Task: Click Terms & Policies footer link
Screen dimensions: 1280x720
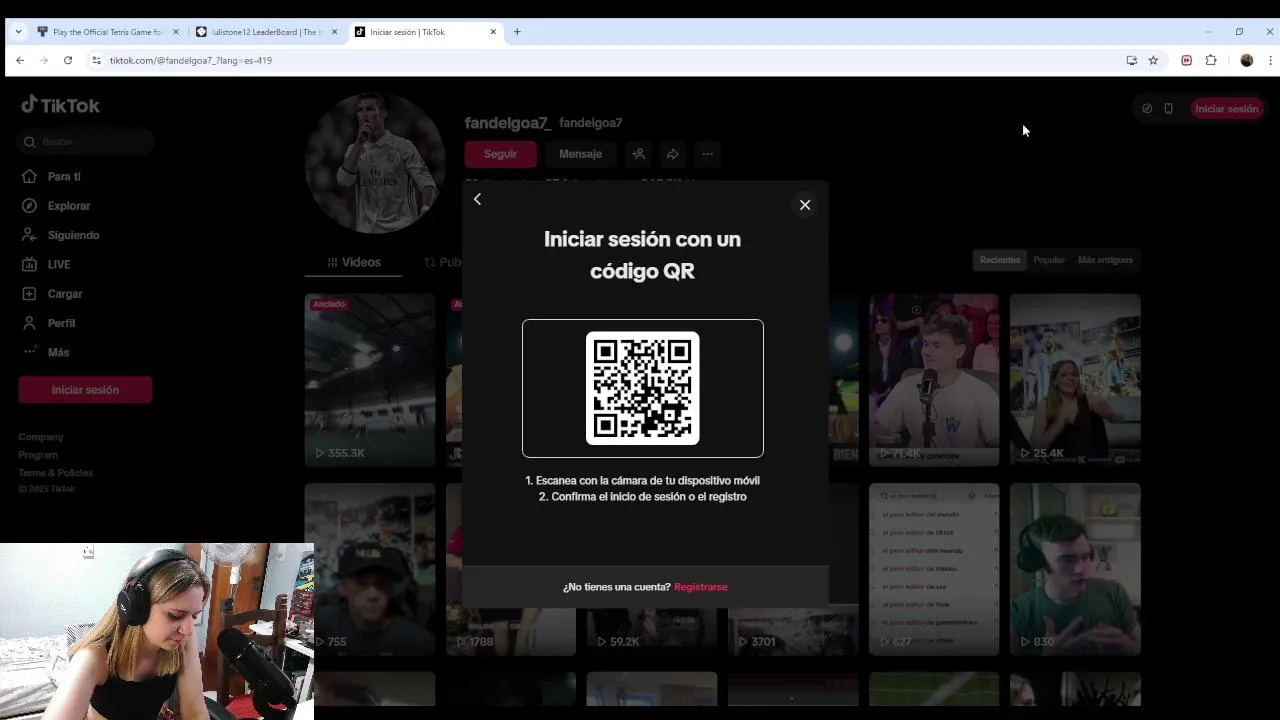Action: point(55,473)
